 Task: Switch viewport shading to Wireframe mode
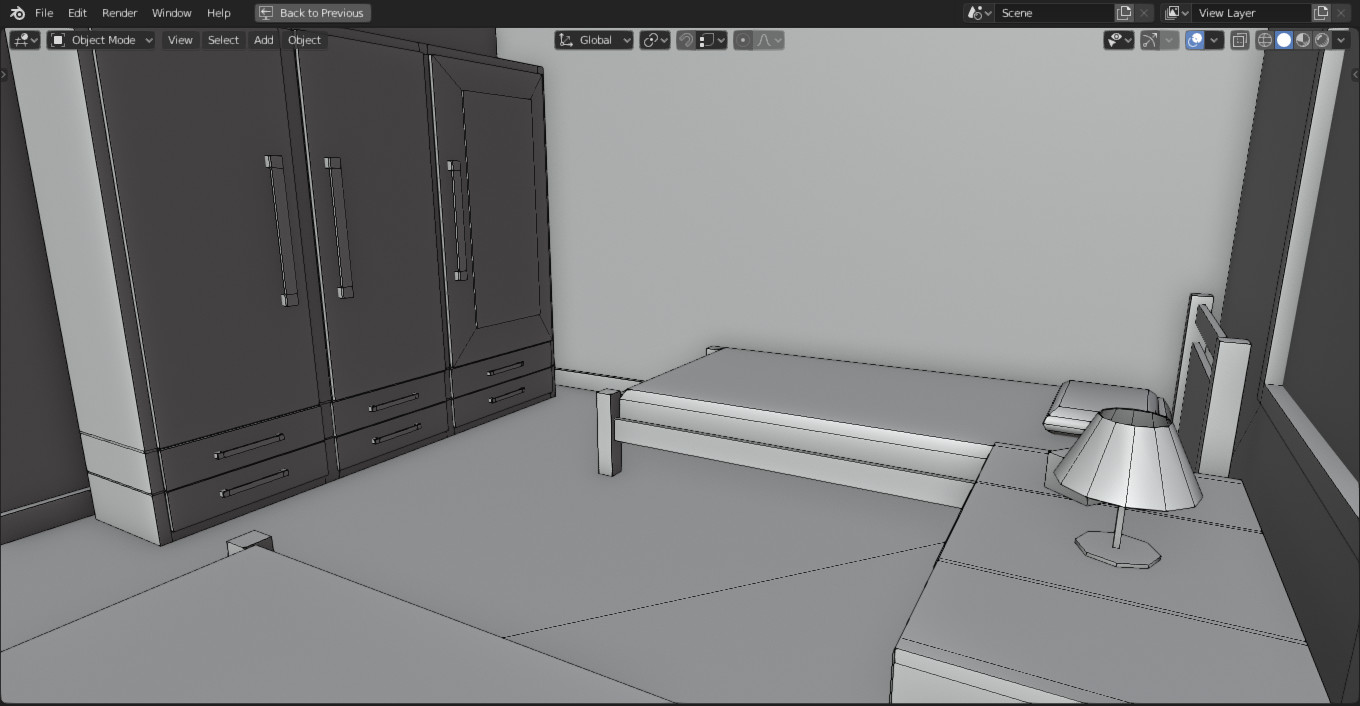click(x=1264, y=40)
